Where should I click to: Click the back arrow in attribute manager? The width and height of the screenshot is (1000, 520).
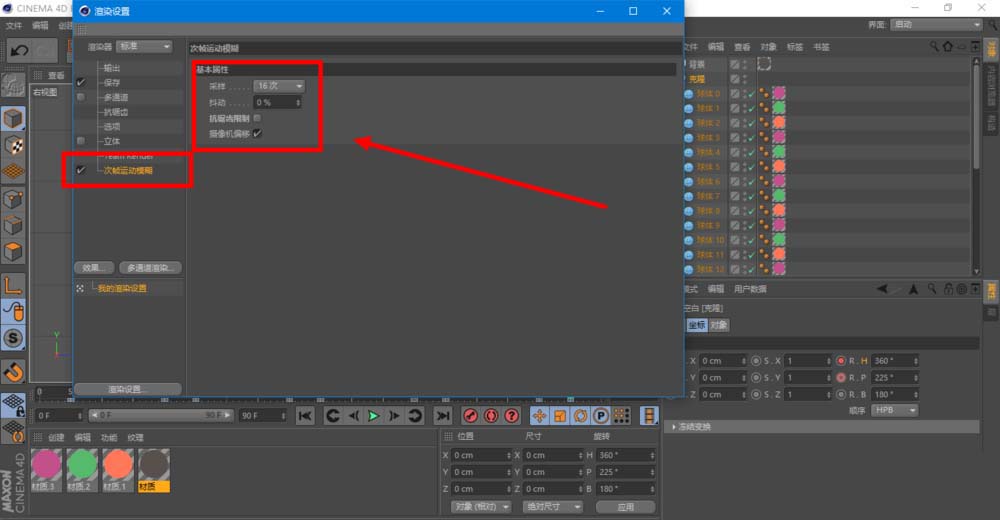coord(883,289)
